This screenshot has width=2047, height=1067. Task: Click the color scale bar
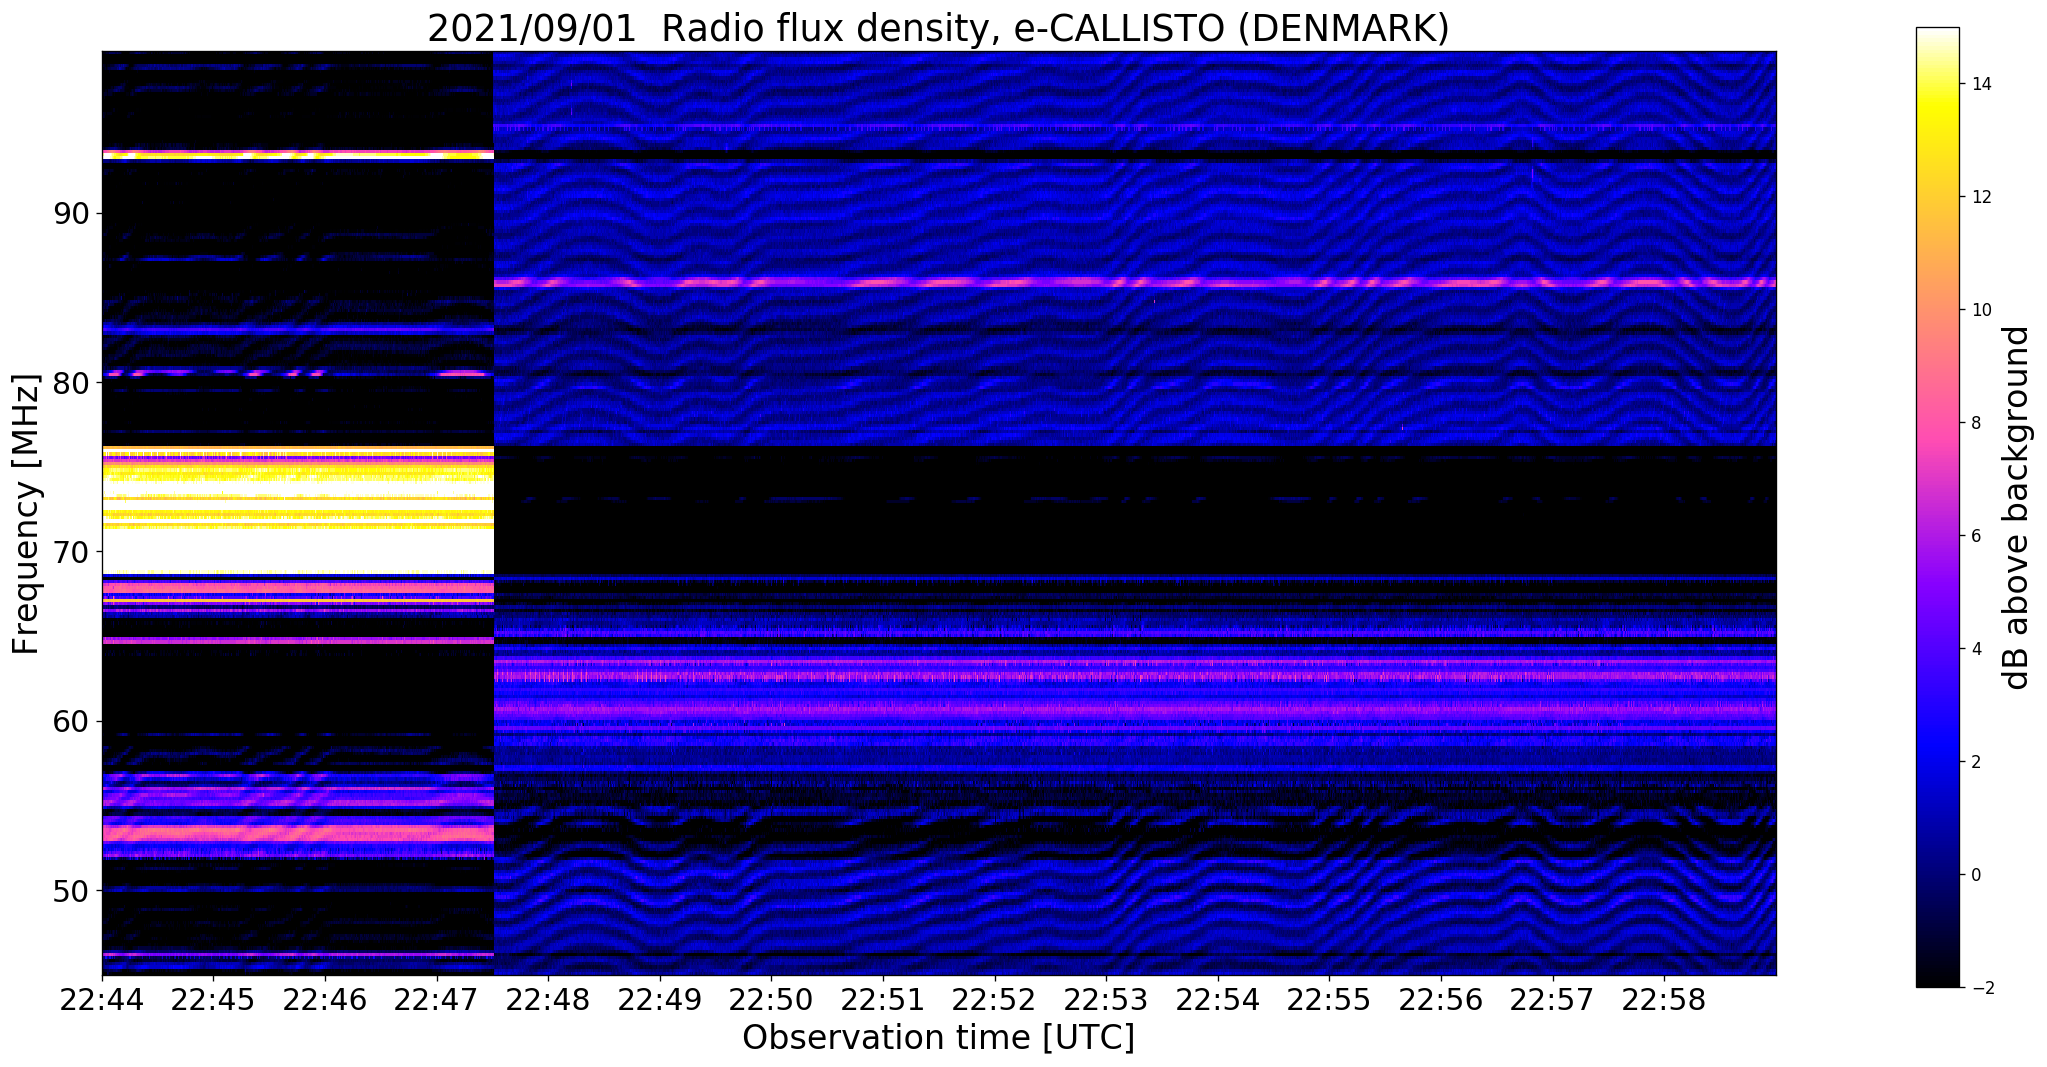click(x=1937, y=508)
